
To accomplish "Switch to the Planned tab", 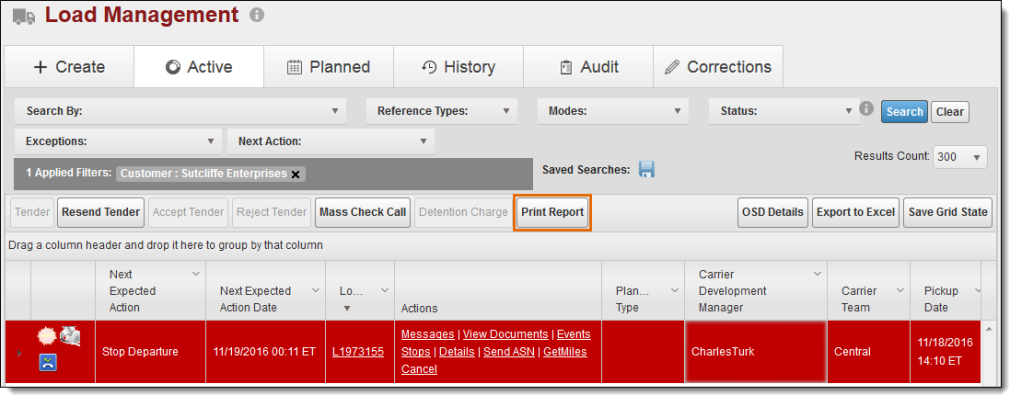I will coord(329,67).
